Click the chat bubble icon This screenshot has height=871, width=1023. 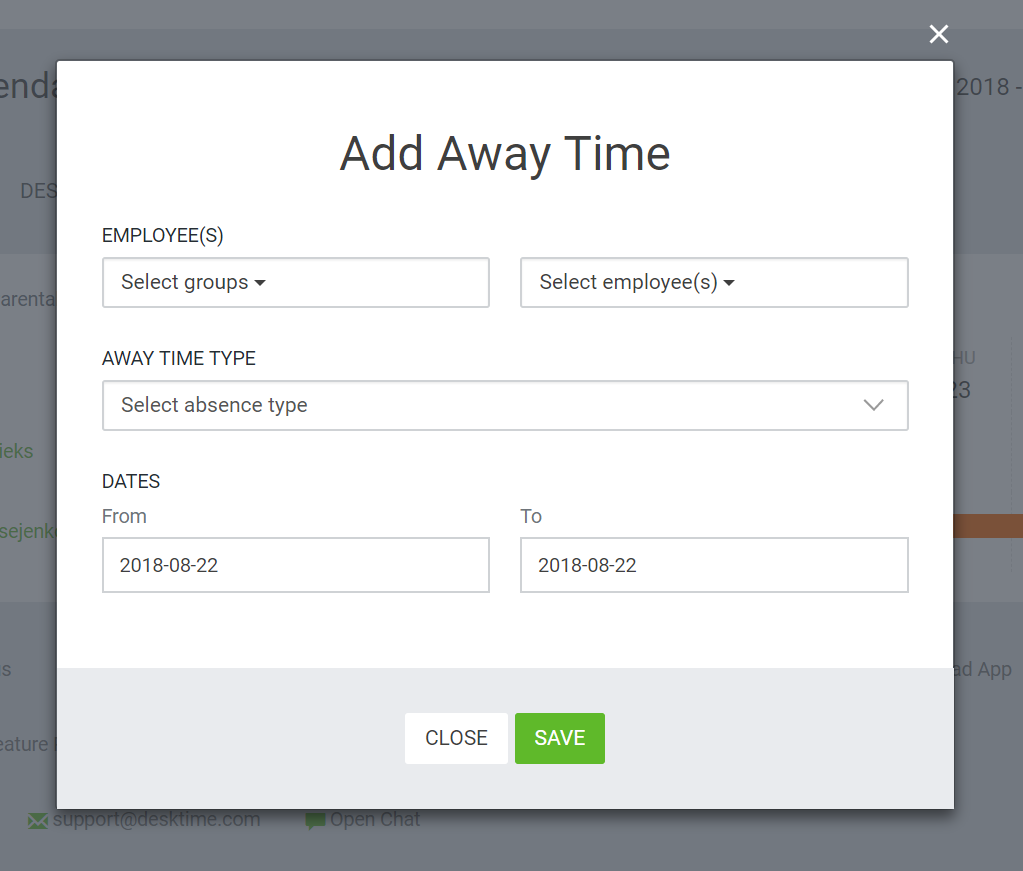tap(315, 821)
